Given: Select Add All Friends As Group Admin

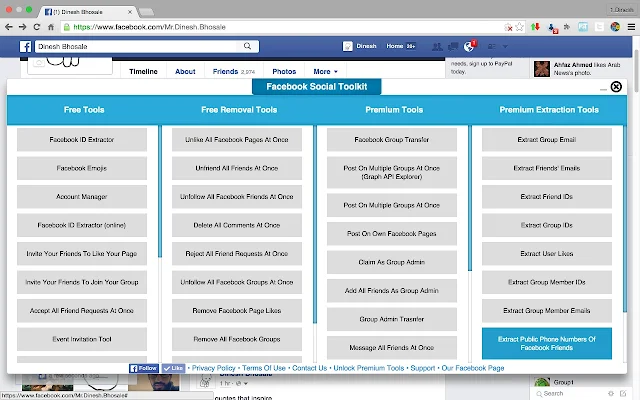Looking at the screenshot, I should point(392,291).
